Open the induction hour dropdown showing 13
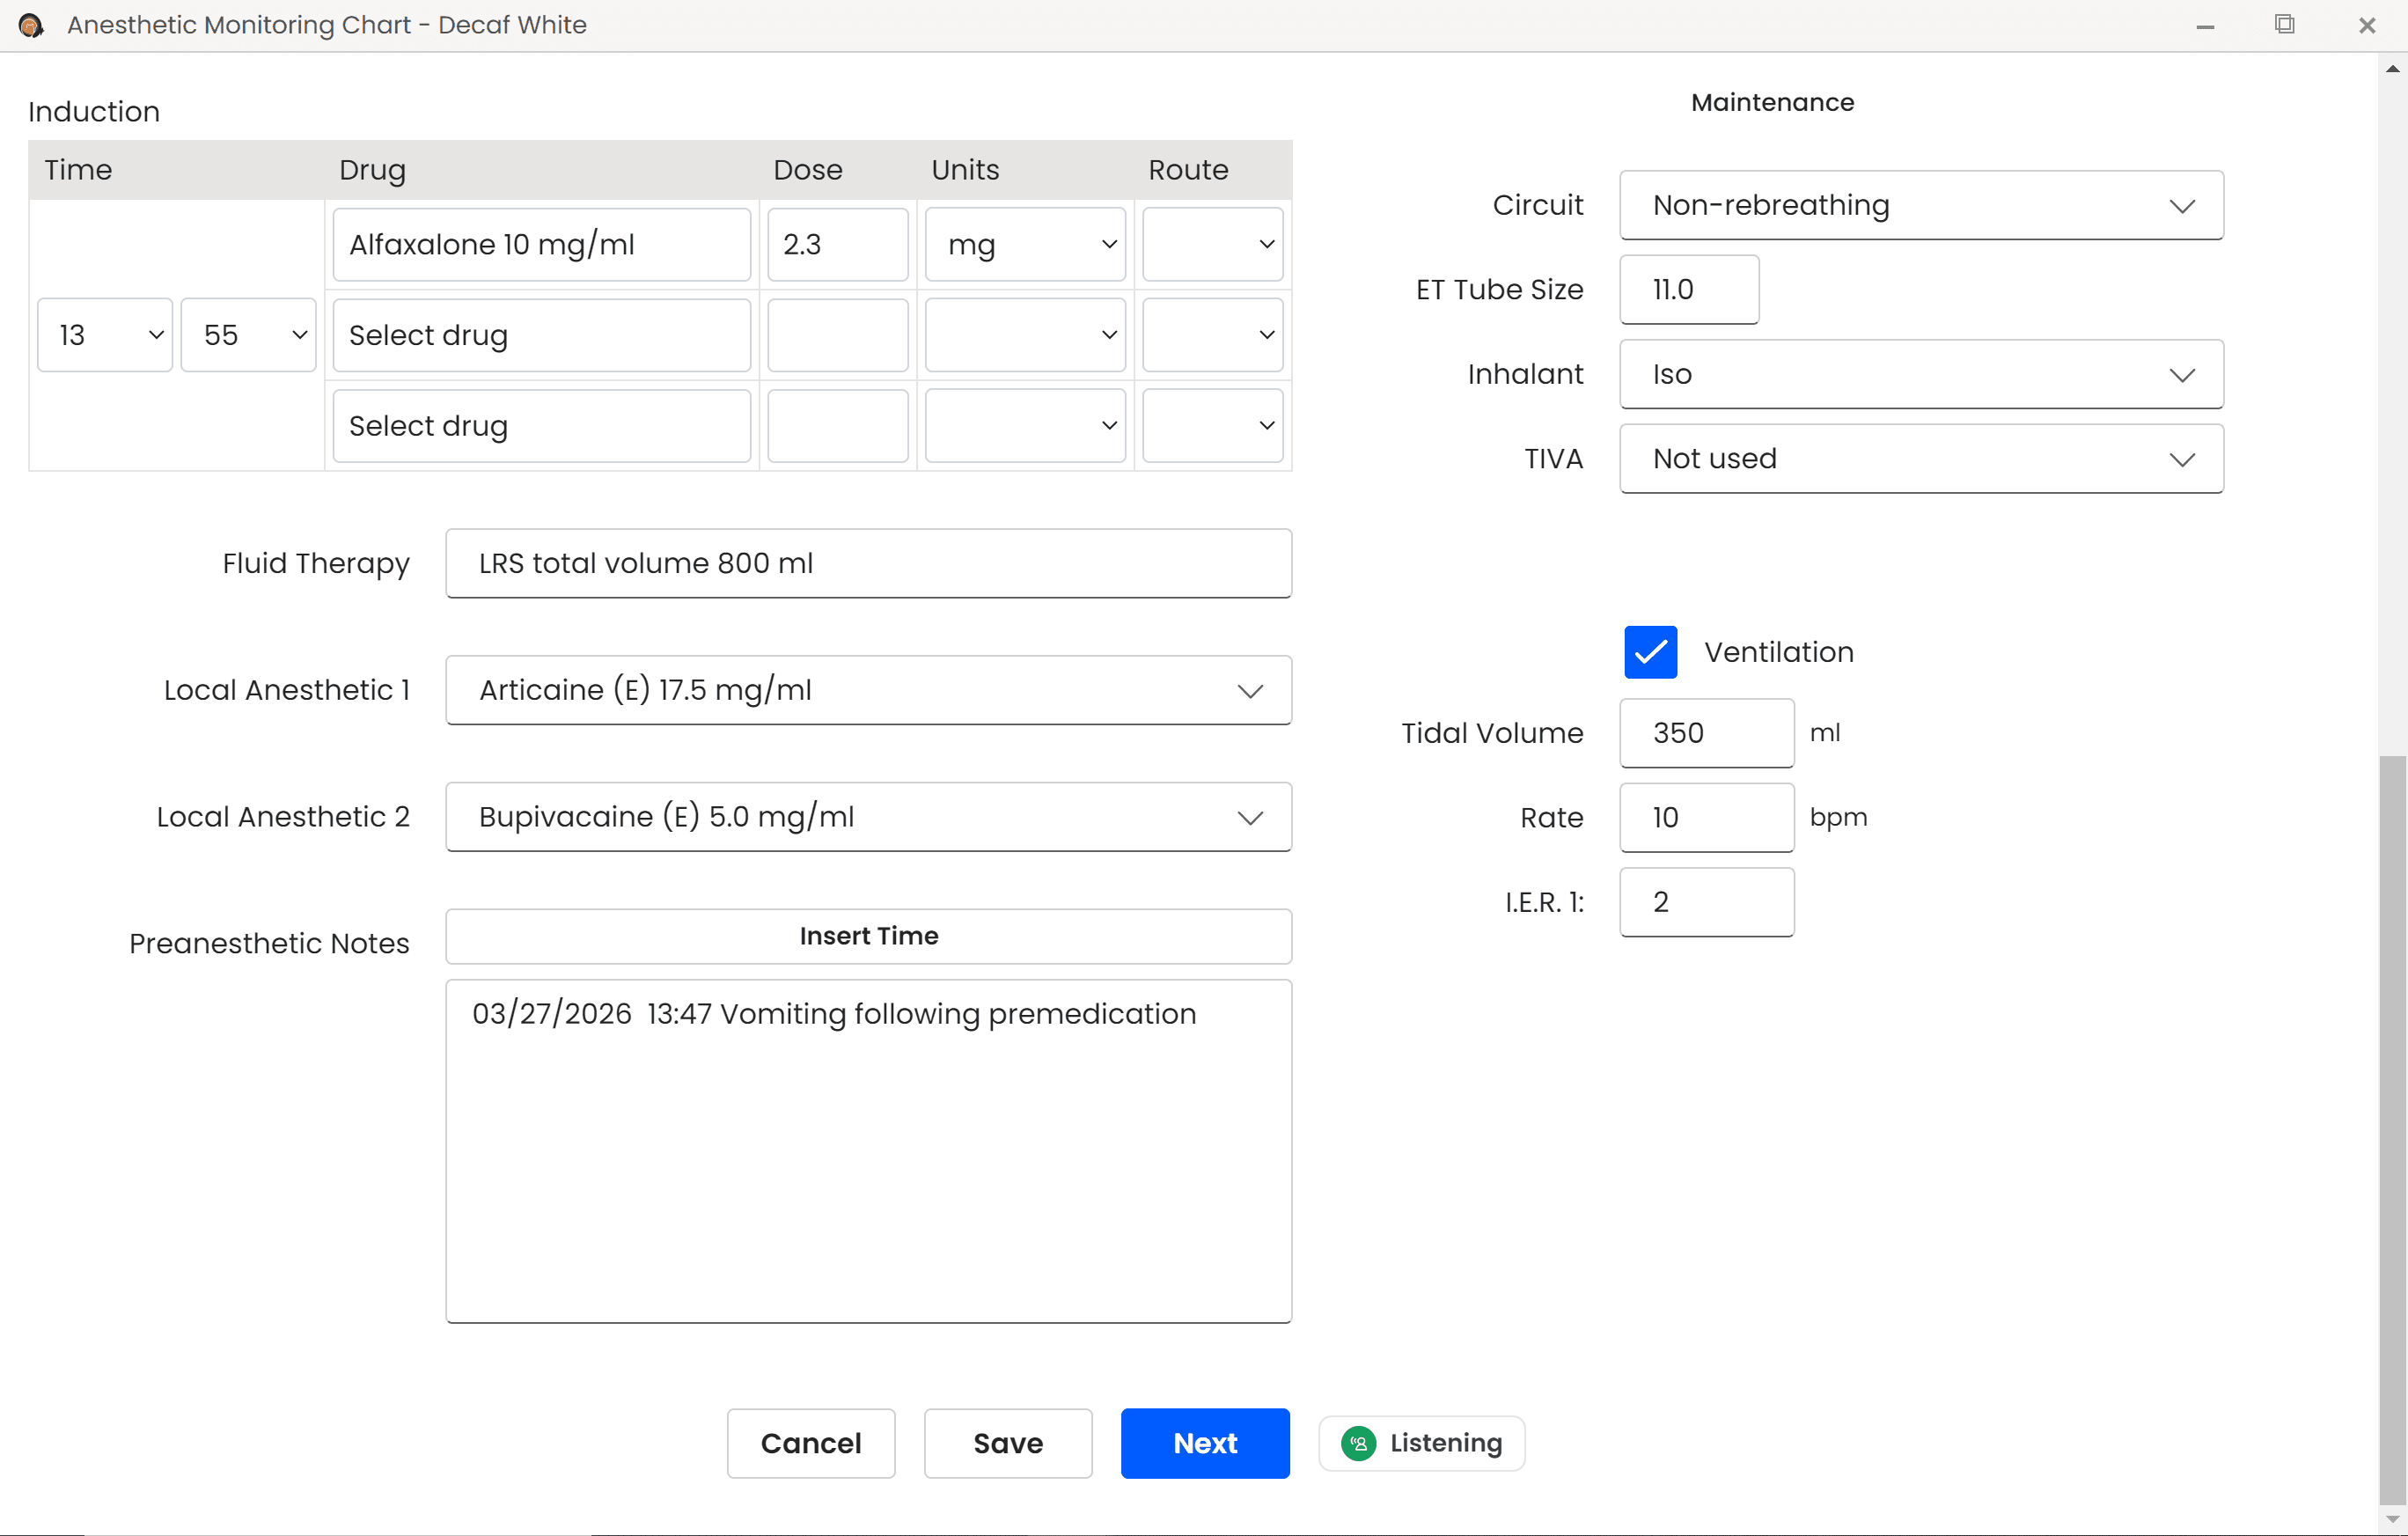Screen dimensions: 2408x1536 [105, 335]
